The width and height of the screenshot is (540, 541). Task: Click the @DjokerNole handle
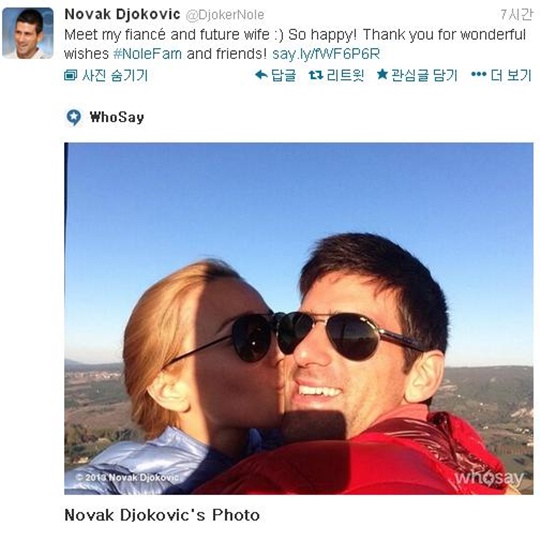pos(225,15)
